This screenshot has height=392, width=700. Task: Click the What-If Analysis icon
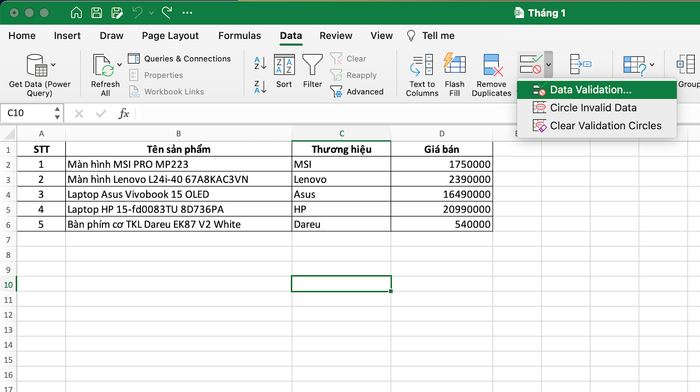click(634, 65)
